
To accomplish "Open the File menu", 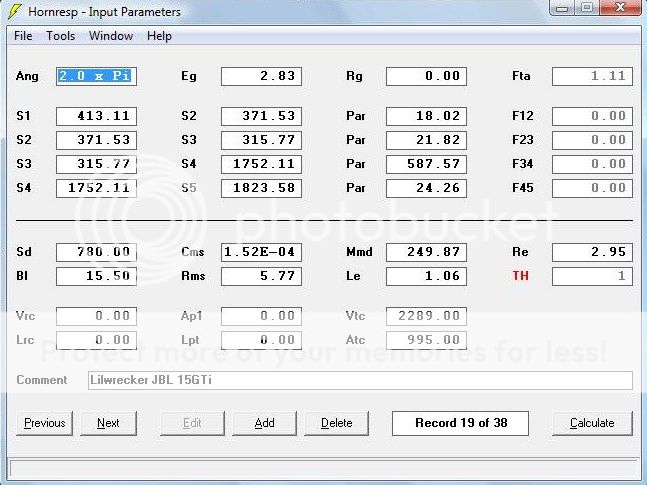I will (x=23, y=36).
